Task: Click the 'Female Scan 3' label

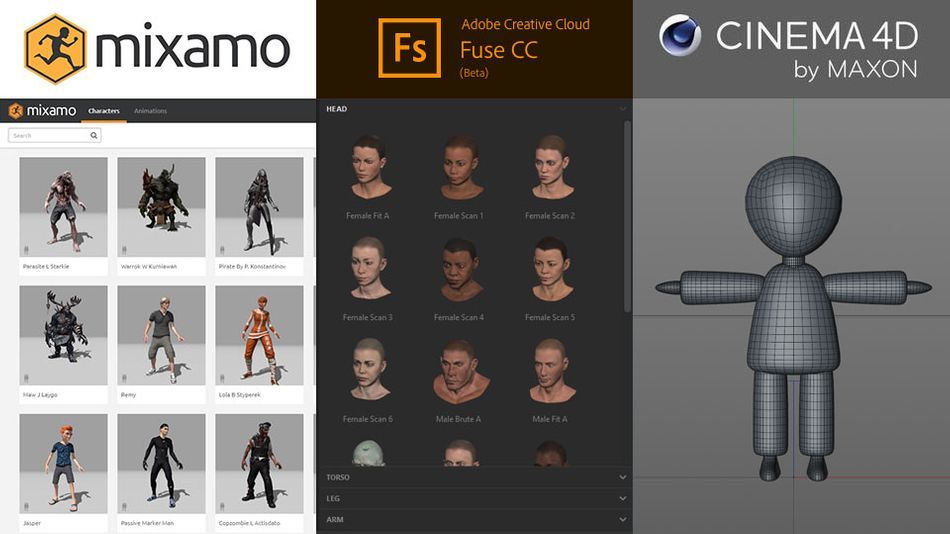Action: (x=368, y=317)
